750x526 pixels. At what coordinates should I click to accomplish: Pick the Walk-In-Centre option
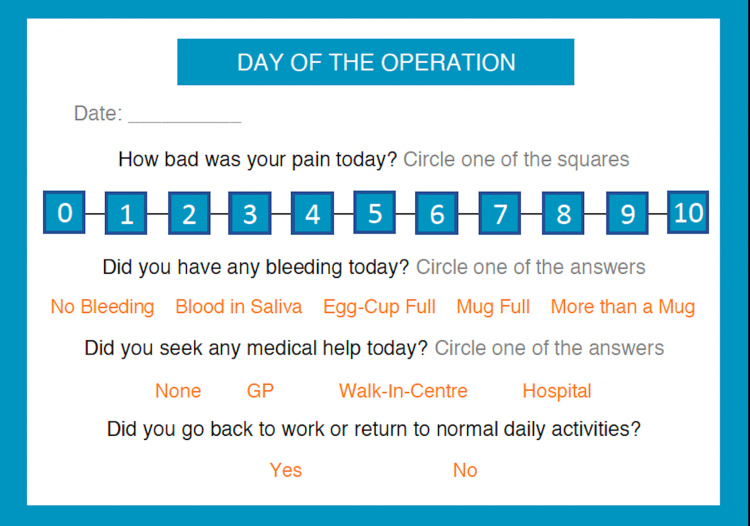point(403,391)
